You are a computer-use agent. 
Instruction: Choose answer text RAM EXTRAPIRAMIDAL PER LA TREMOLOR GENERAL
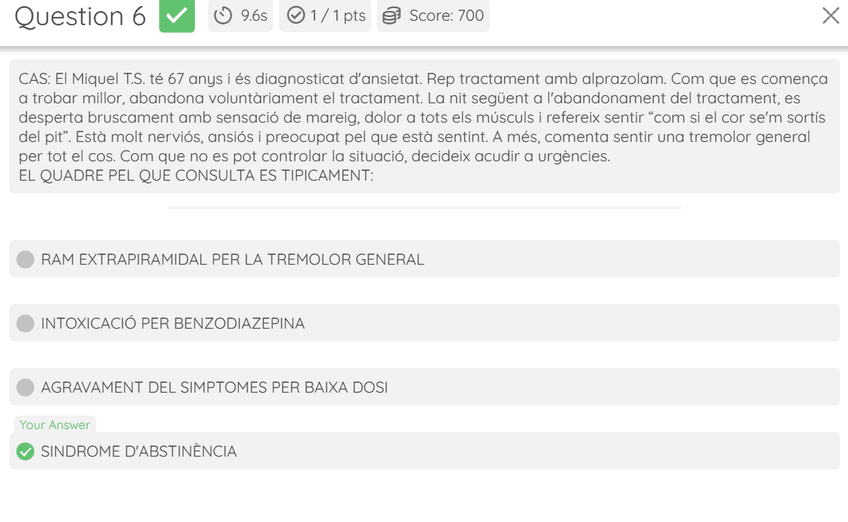click(x=232, y=260)
